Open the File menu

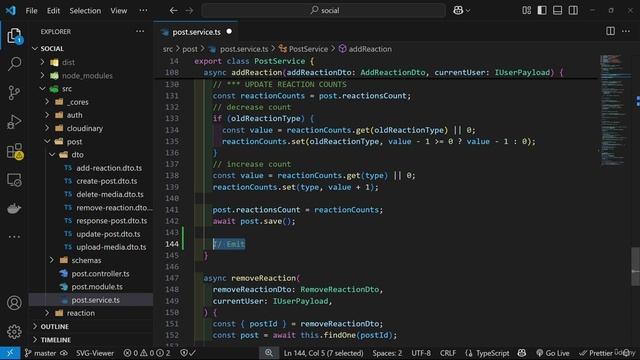(31, 11)
